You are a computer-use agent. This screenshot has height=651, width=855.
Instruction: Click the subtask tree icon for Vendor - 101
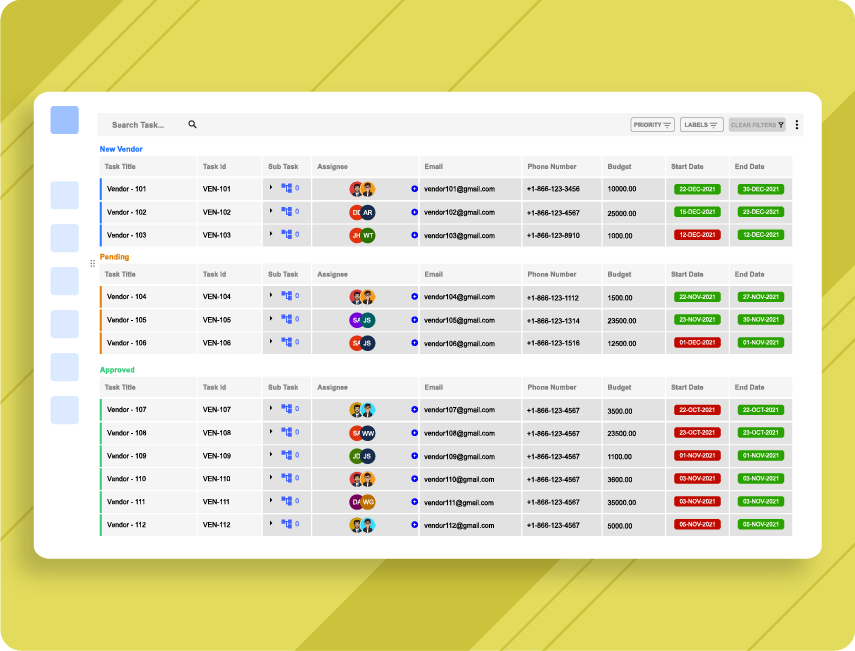click(288, 188)
